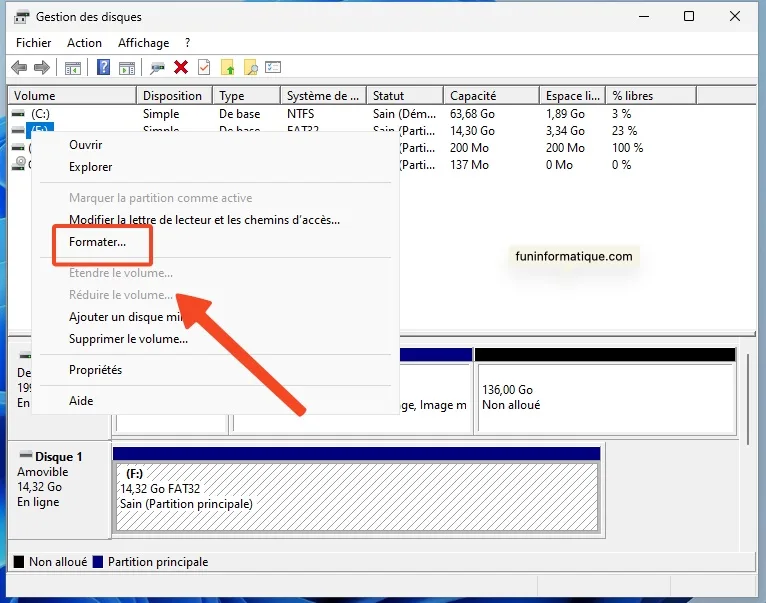This screenshot has height=603, width=766.
Task: Choose Formater... in the context menu
Action: [215, 242]
